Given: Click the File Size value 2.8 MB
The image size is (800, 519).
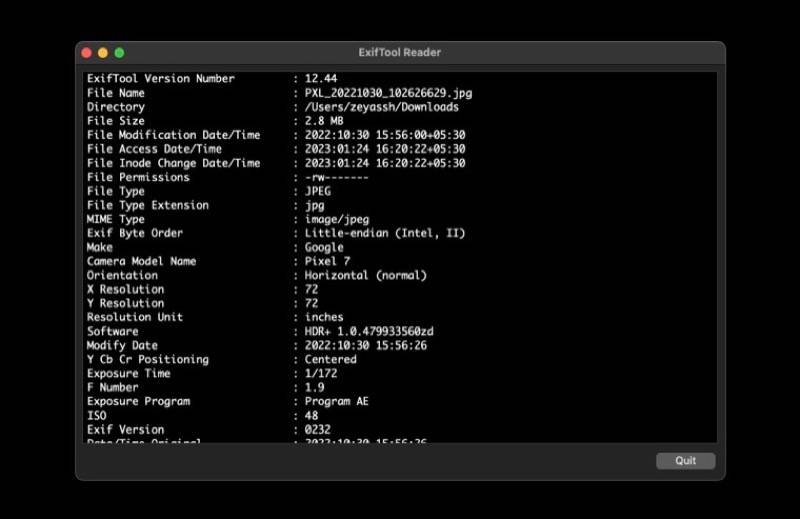Looking at the screenshot, I should coord(324,121).
